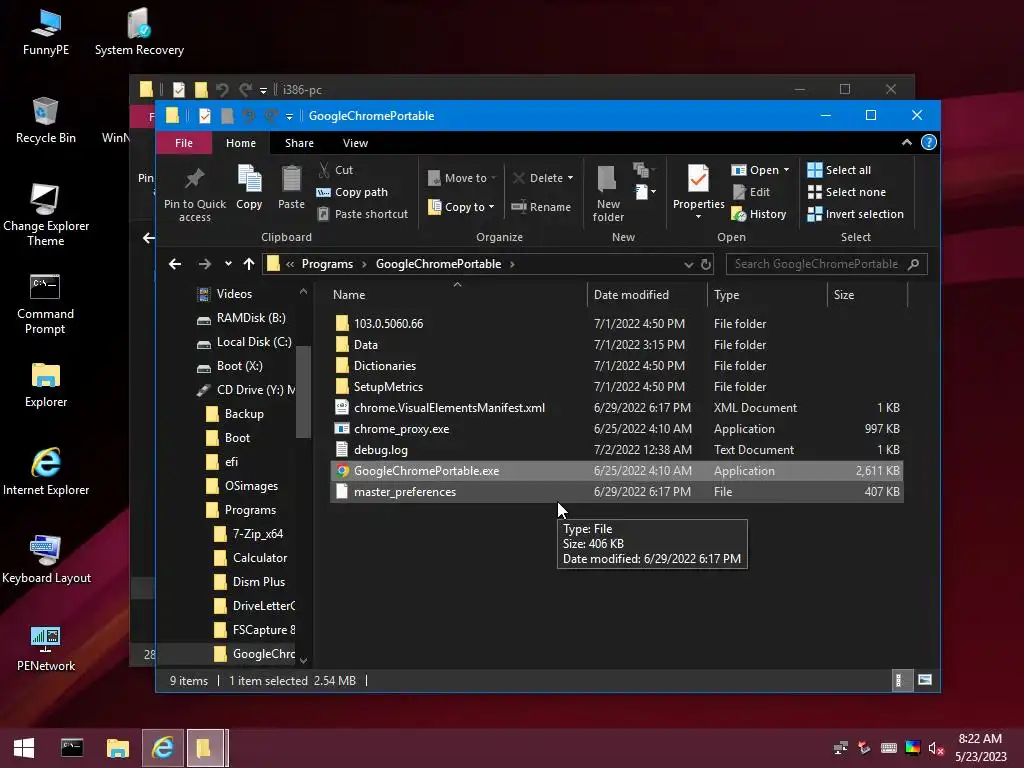Click Windows Start button on taskbar
This screenshot has height=768, width=1024.
[x=24, y=748]
